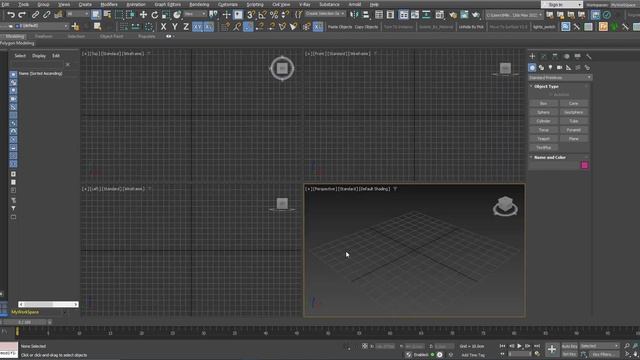640x360 pixels.
Task: Click the Cylinder primitive button
Action: coord(543,121)
